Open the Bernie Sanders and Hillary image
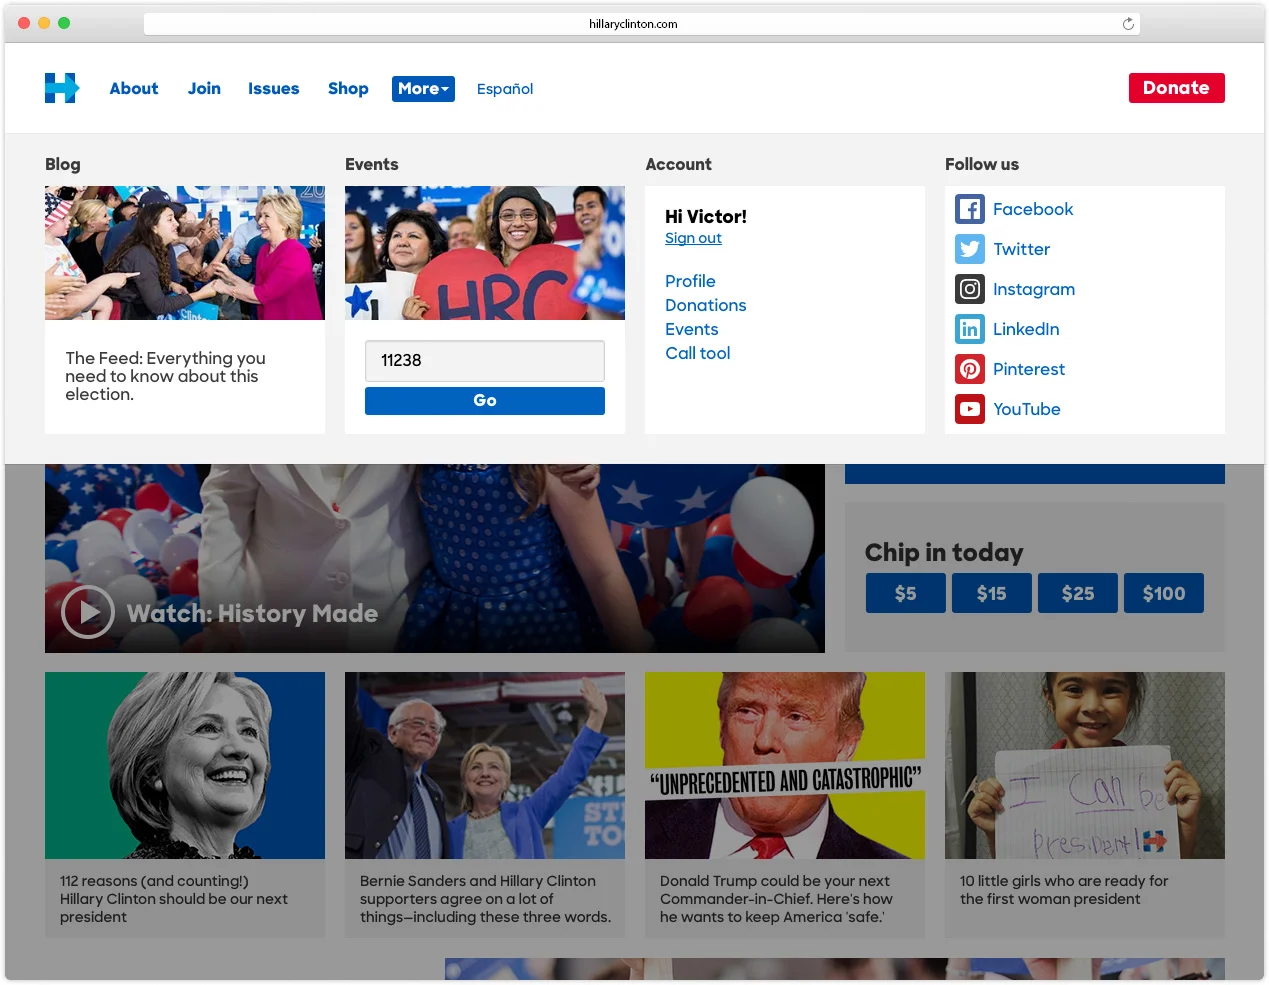Viewport: 1269px width, 985px height. coord(485,765)
